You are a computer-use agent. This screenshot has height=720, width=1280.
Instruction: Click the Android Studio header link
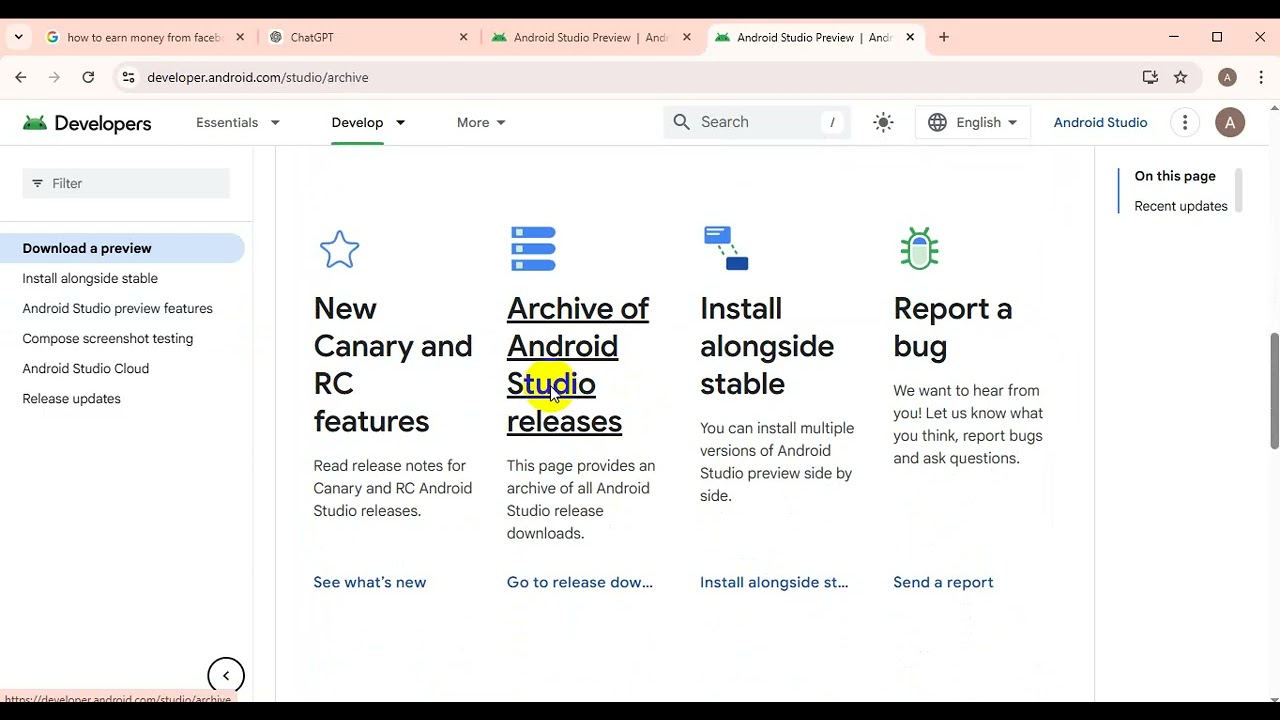(1100, 122)
